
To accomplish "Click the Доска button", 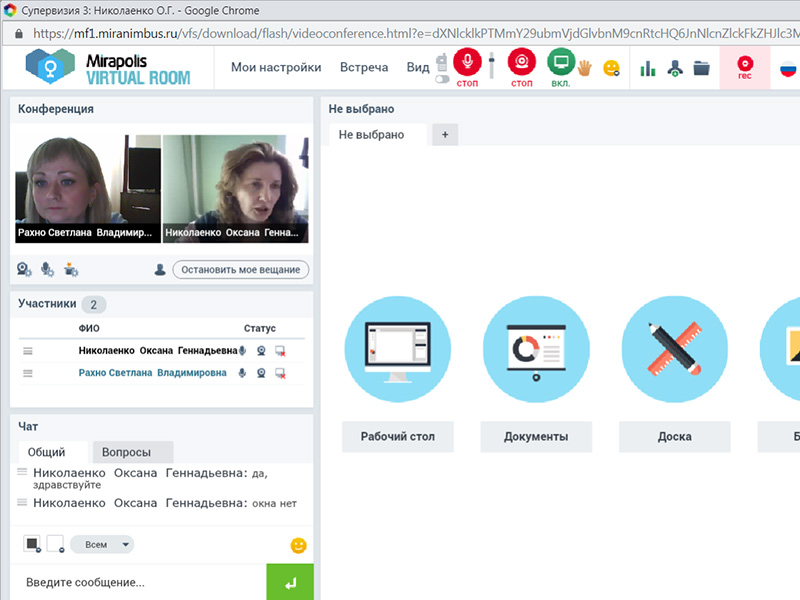I will click(674, 437).
